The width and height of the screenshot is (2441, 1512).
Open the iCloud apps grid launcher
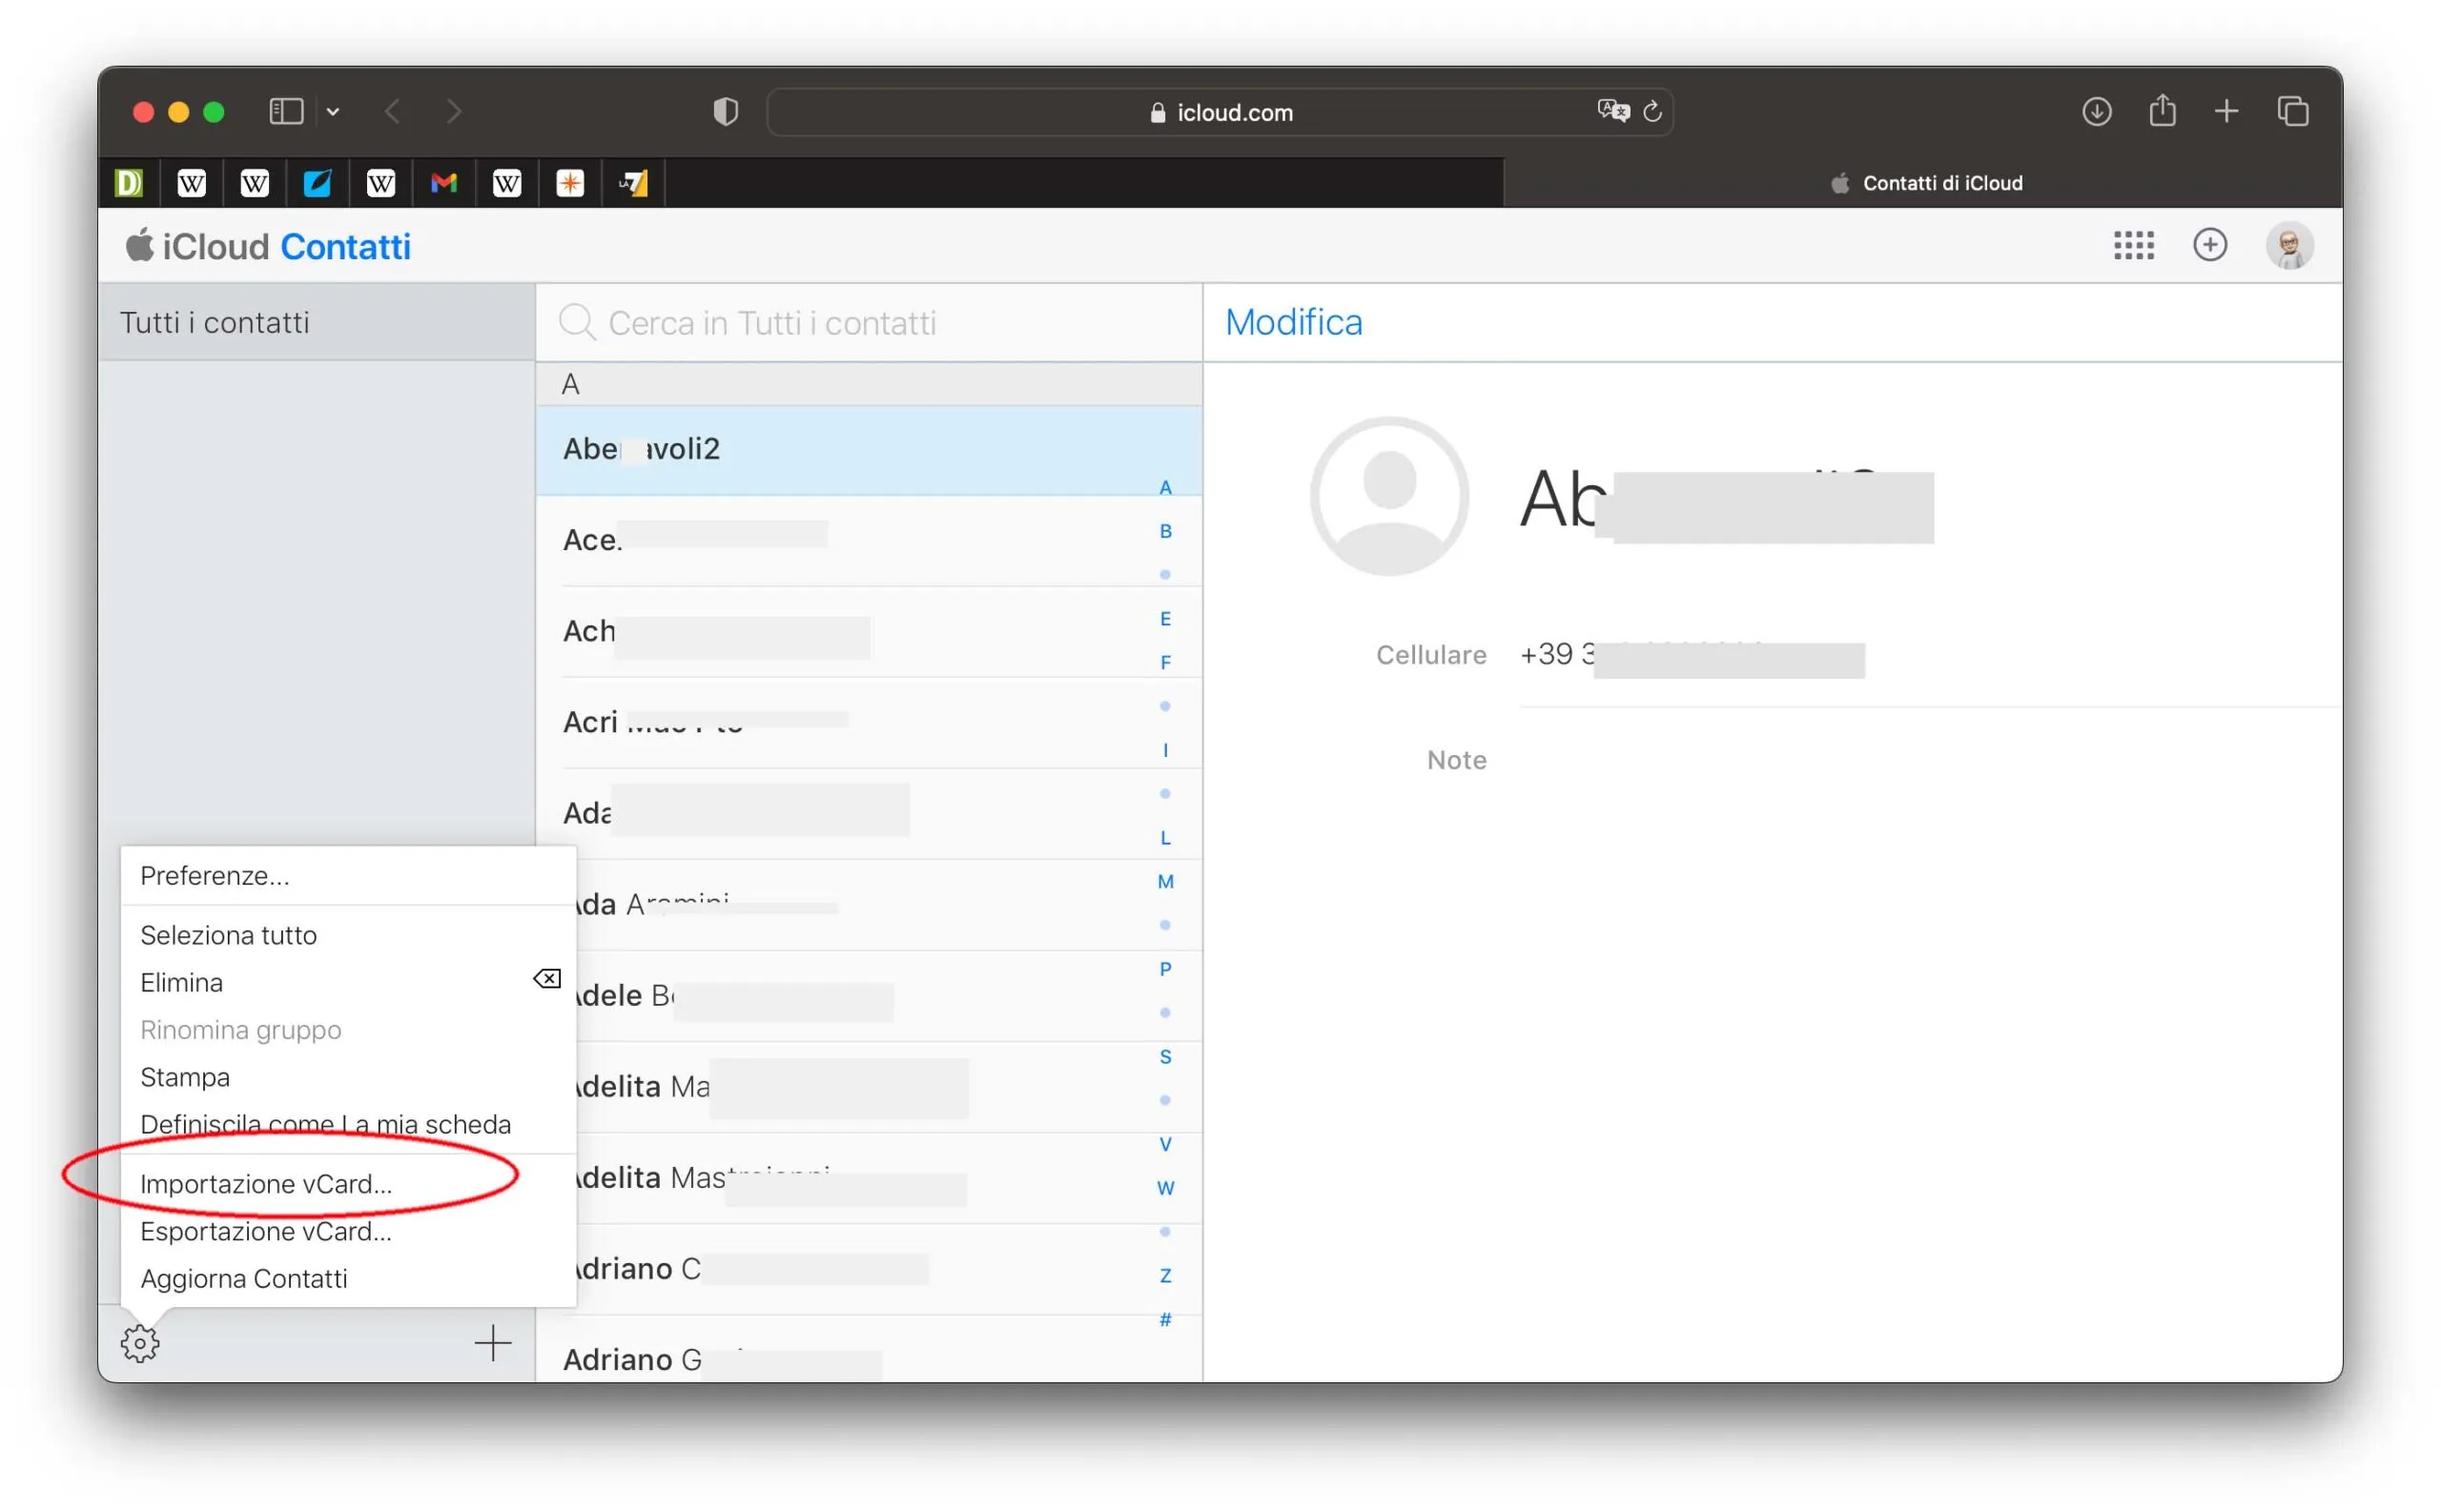pyautogui.click(x=2135, y=245)
